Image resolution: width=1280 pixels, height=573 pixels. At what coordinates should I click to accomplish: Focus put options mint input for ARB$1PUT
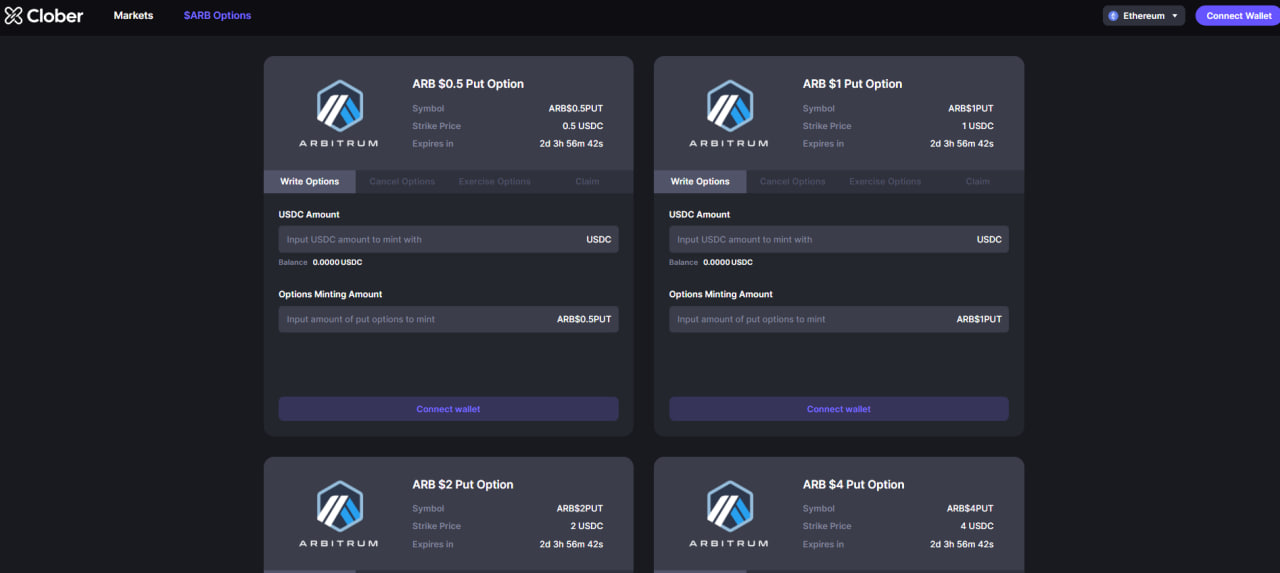pyautogui.click(x=839, y=319)
